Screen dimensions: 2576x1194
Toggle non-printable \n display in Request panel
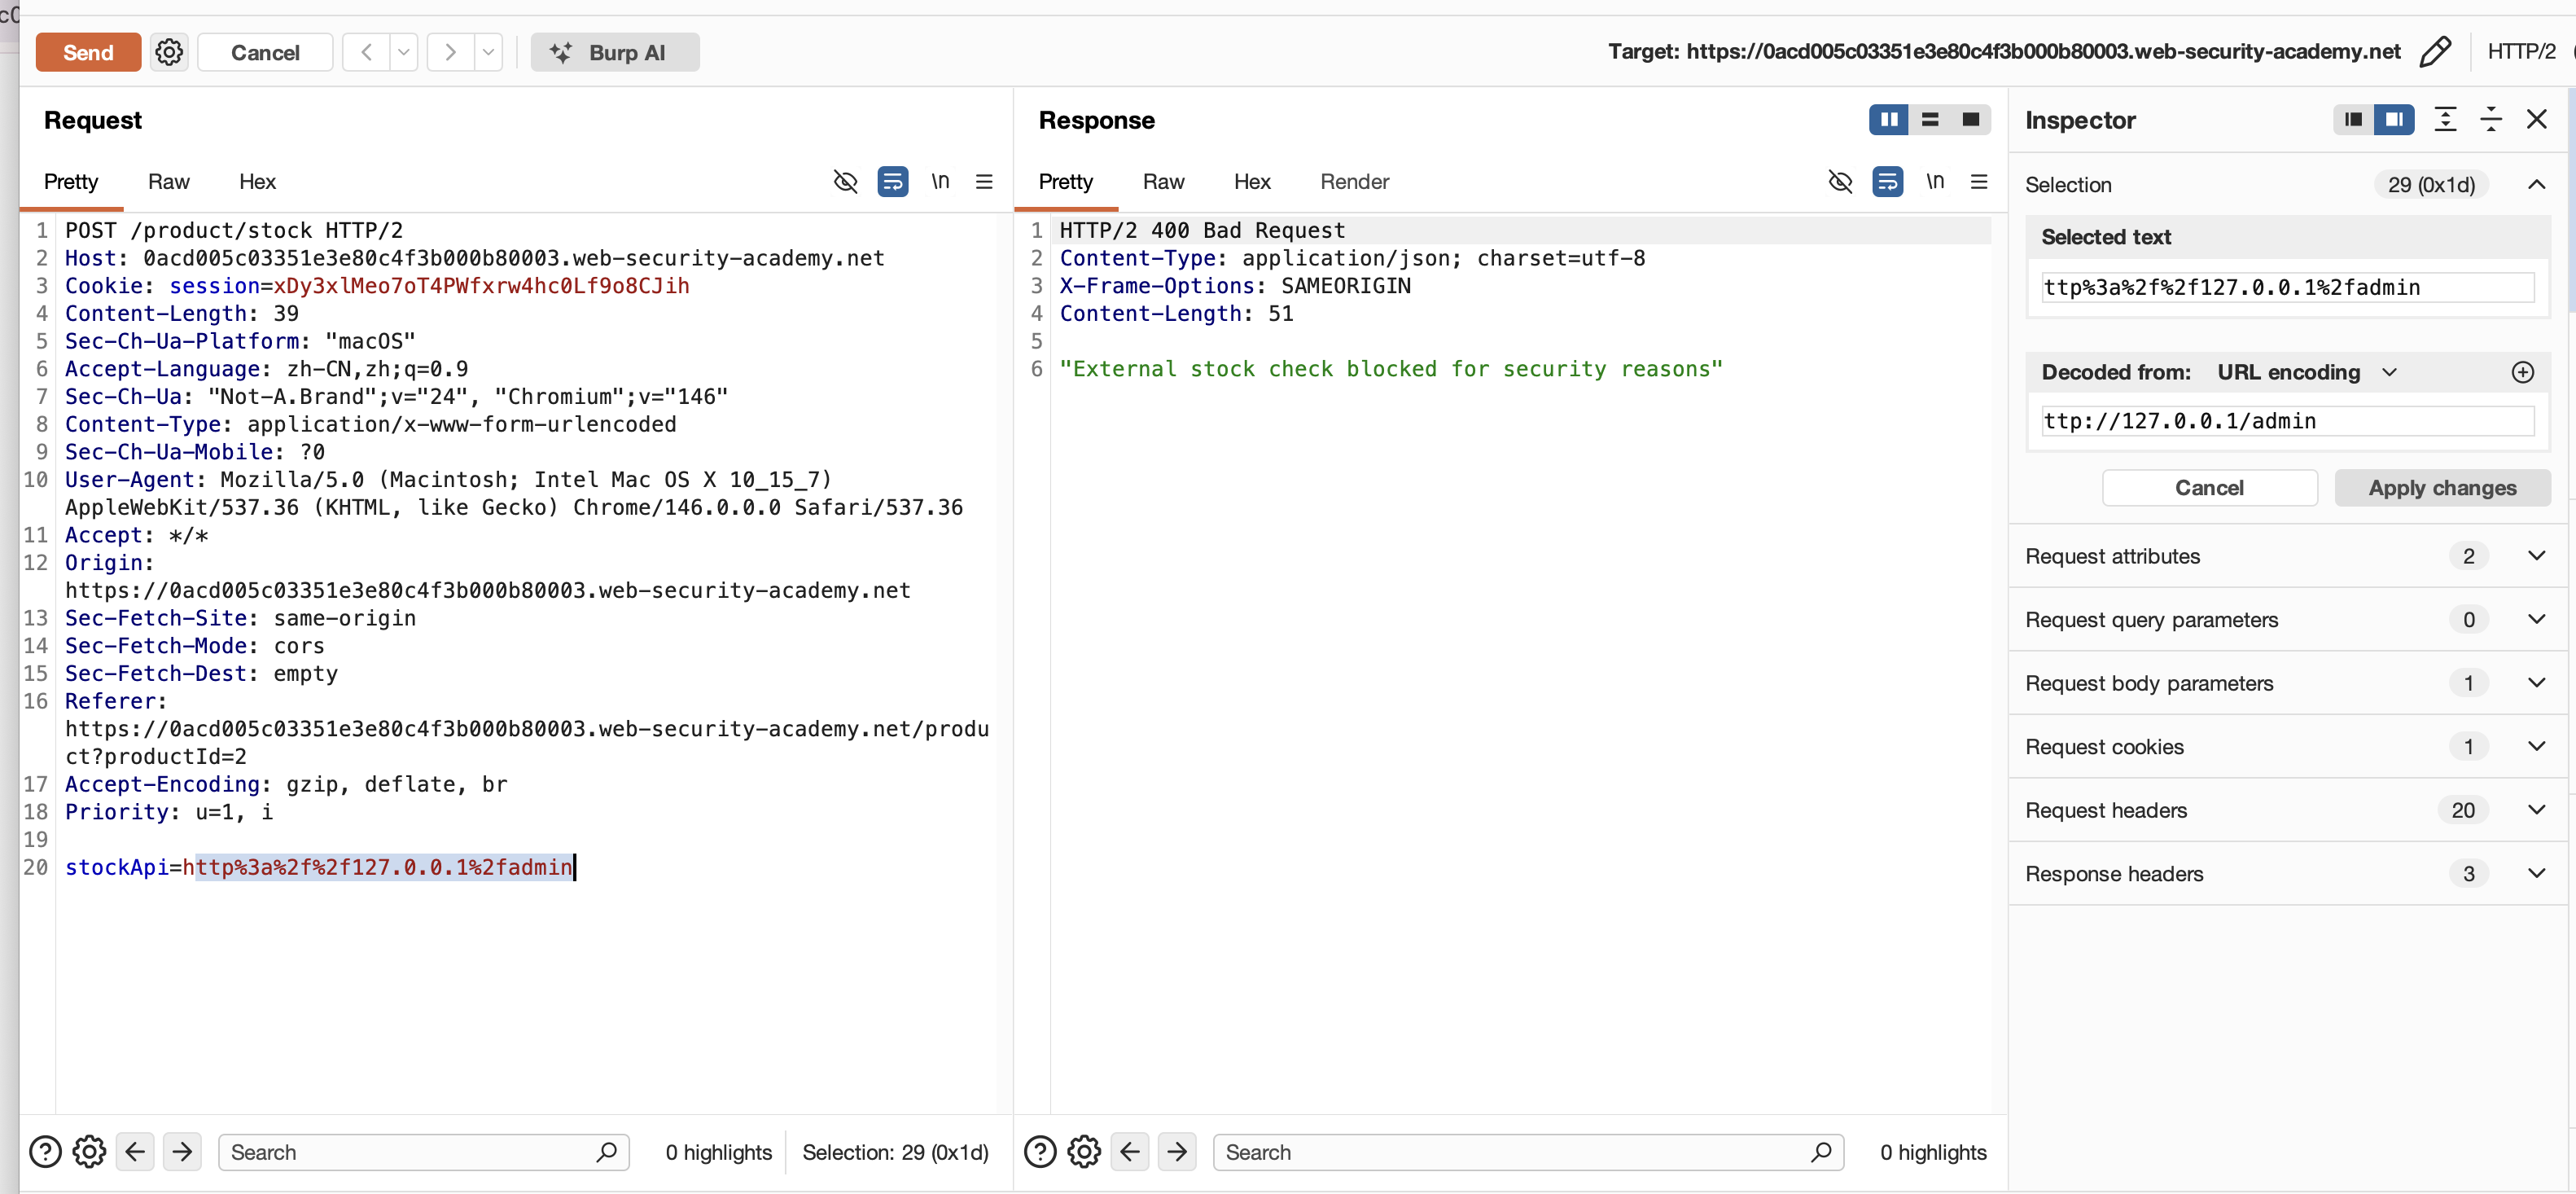click(940, 182)
